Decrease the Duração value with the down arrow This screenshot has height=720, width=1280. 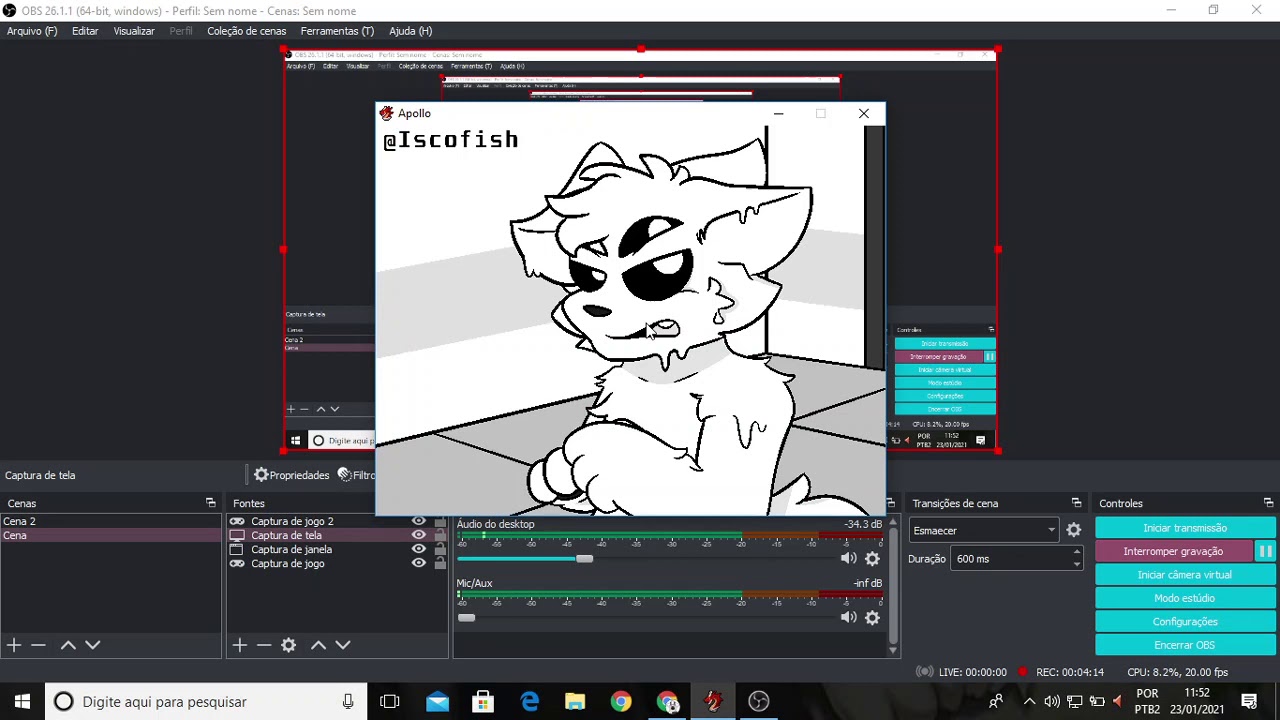coord(1076,564)
